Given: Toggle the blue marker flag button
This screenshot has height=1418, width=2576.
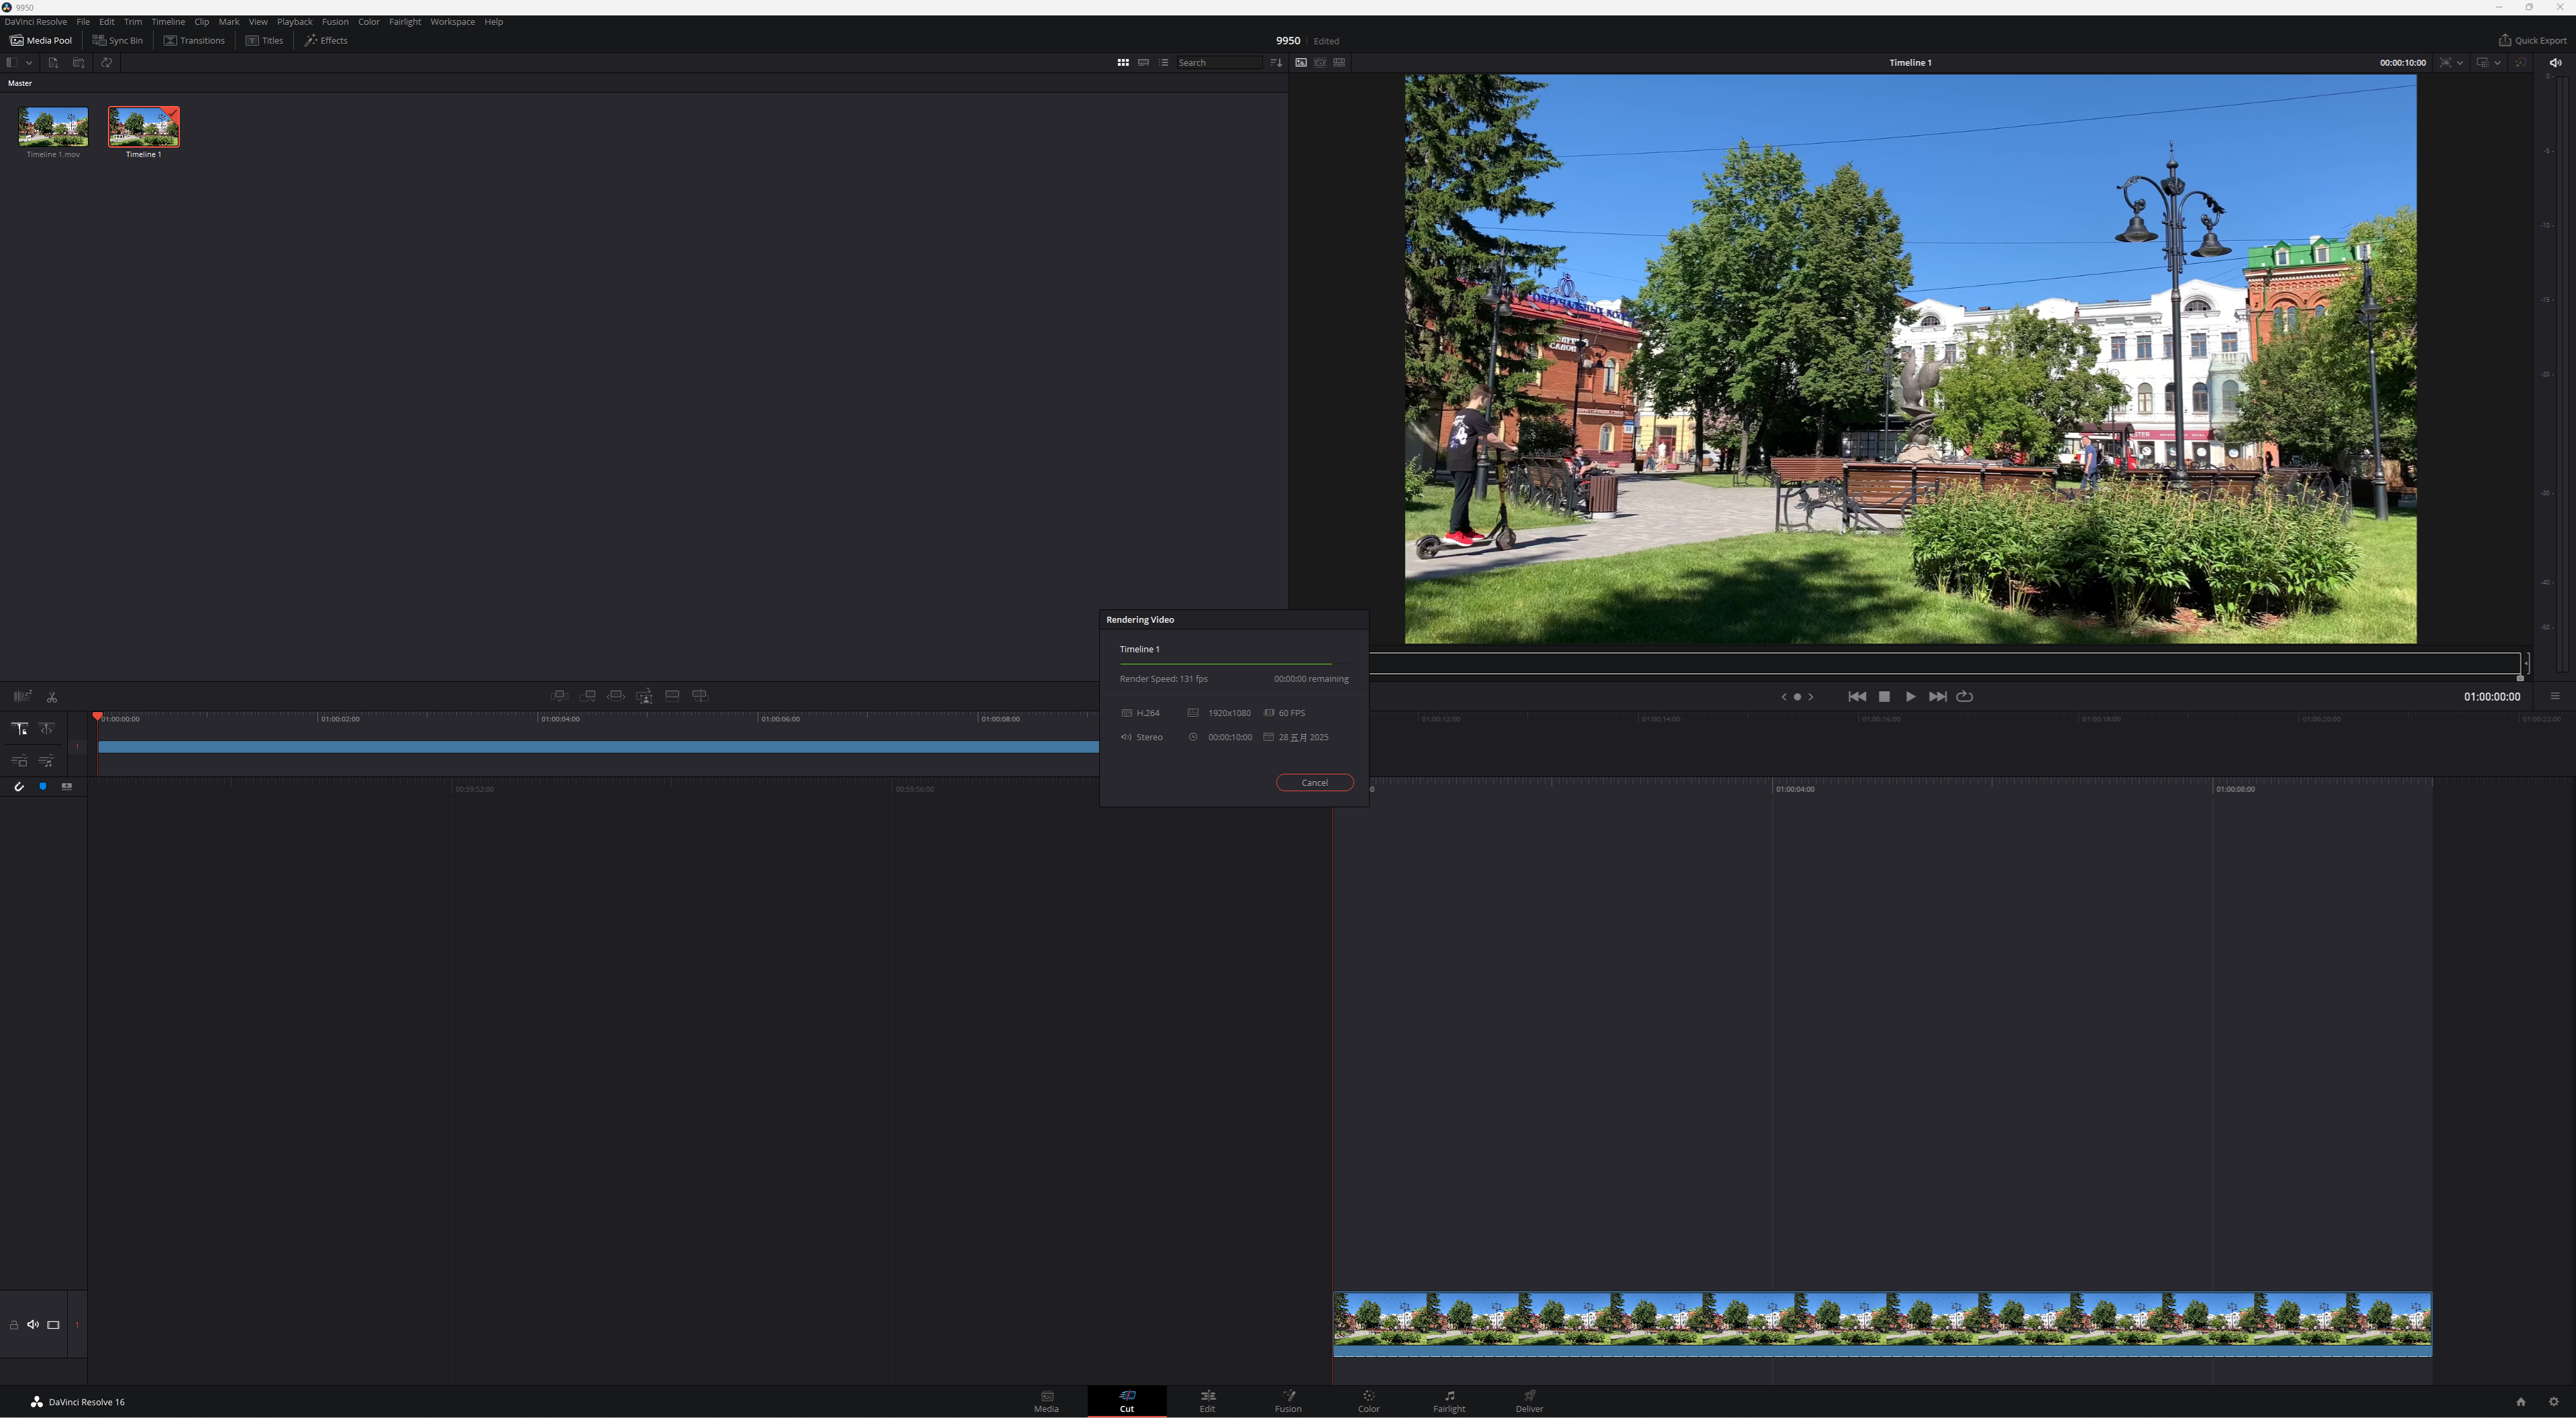Looking at the screenshot, I should tap(43, 787).
